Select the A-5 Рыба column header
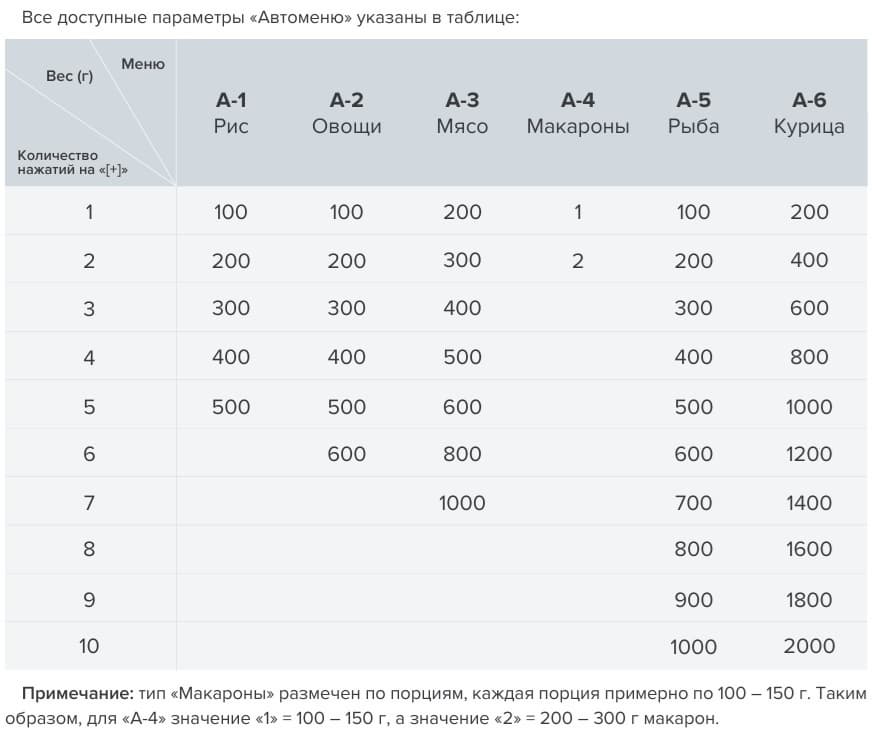Screen dimensions: 872x744 point(693,113)
